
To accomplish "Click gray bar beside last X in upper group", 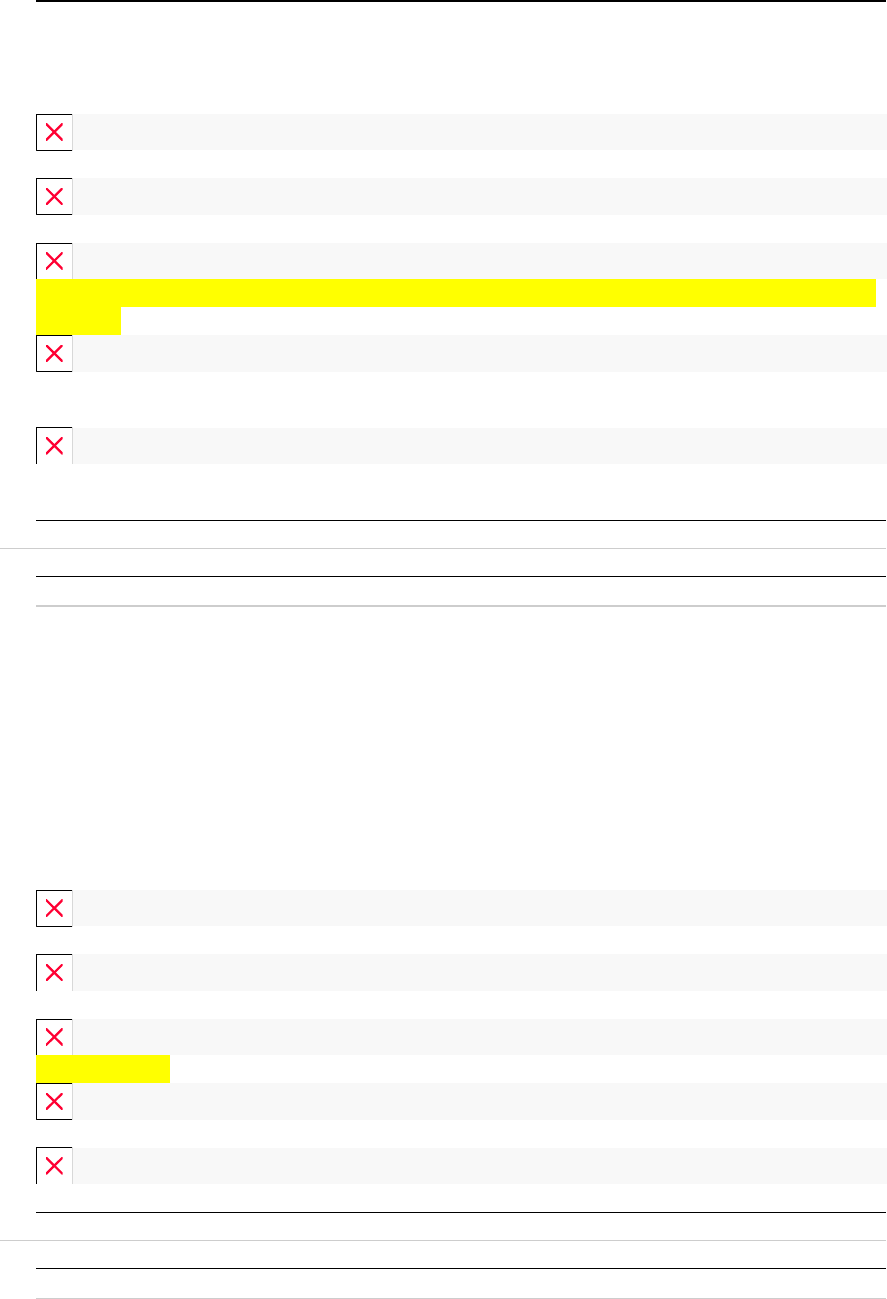I will pyautogui.click(x=480, y=446).
